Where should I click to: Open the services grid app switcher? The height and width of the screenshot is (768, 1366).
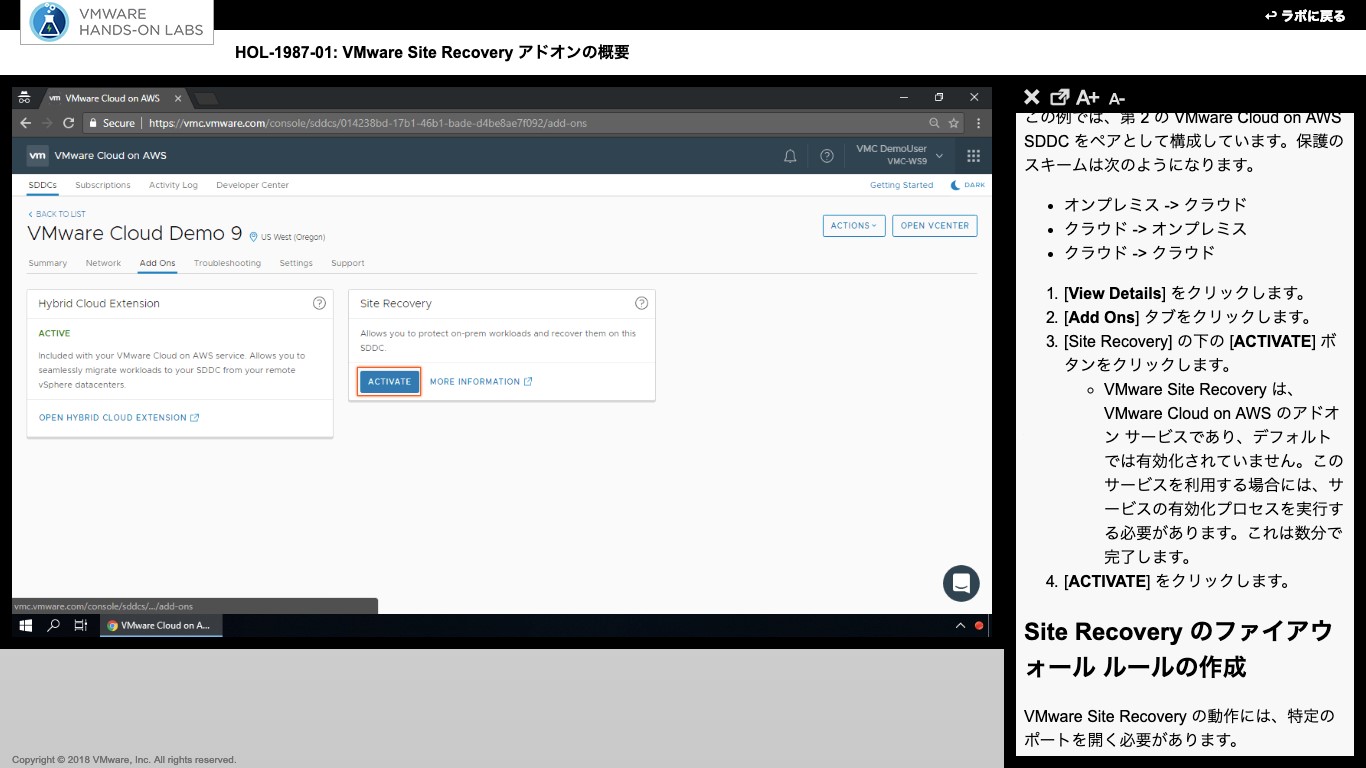(x=973, y=156)
